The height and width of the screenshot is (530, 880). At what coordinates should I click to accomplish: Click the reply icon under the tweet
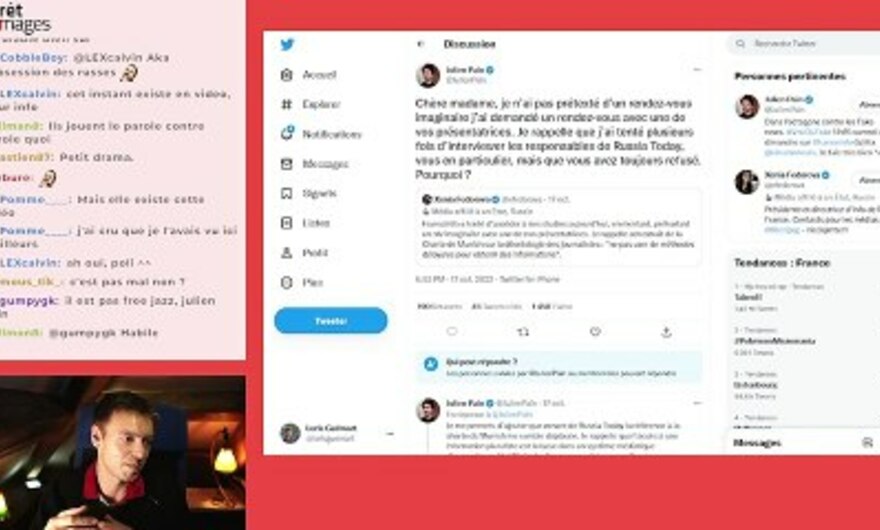point(452,332)
